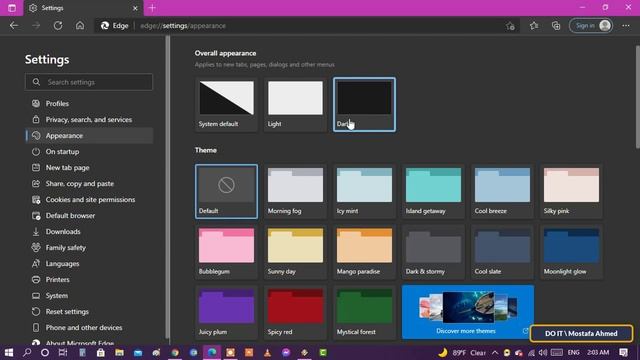This screenshot has height=360, width=640.
Task: Apply the Morning fog theme
Action: [296, 191]
